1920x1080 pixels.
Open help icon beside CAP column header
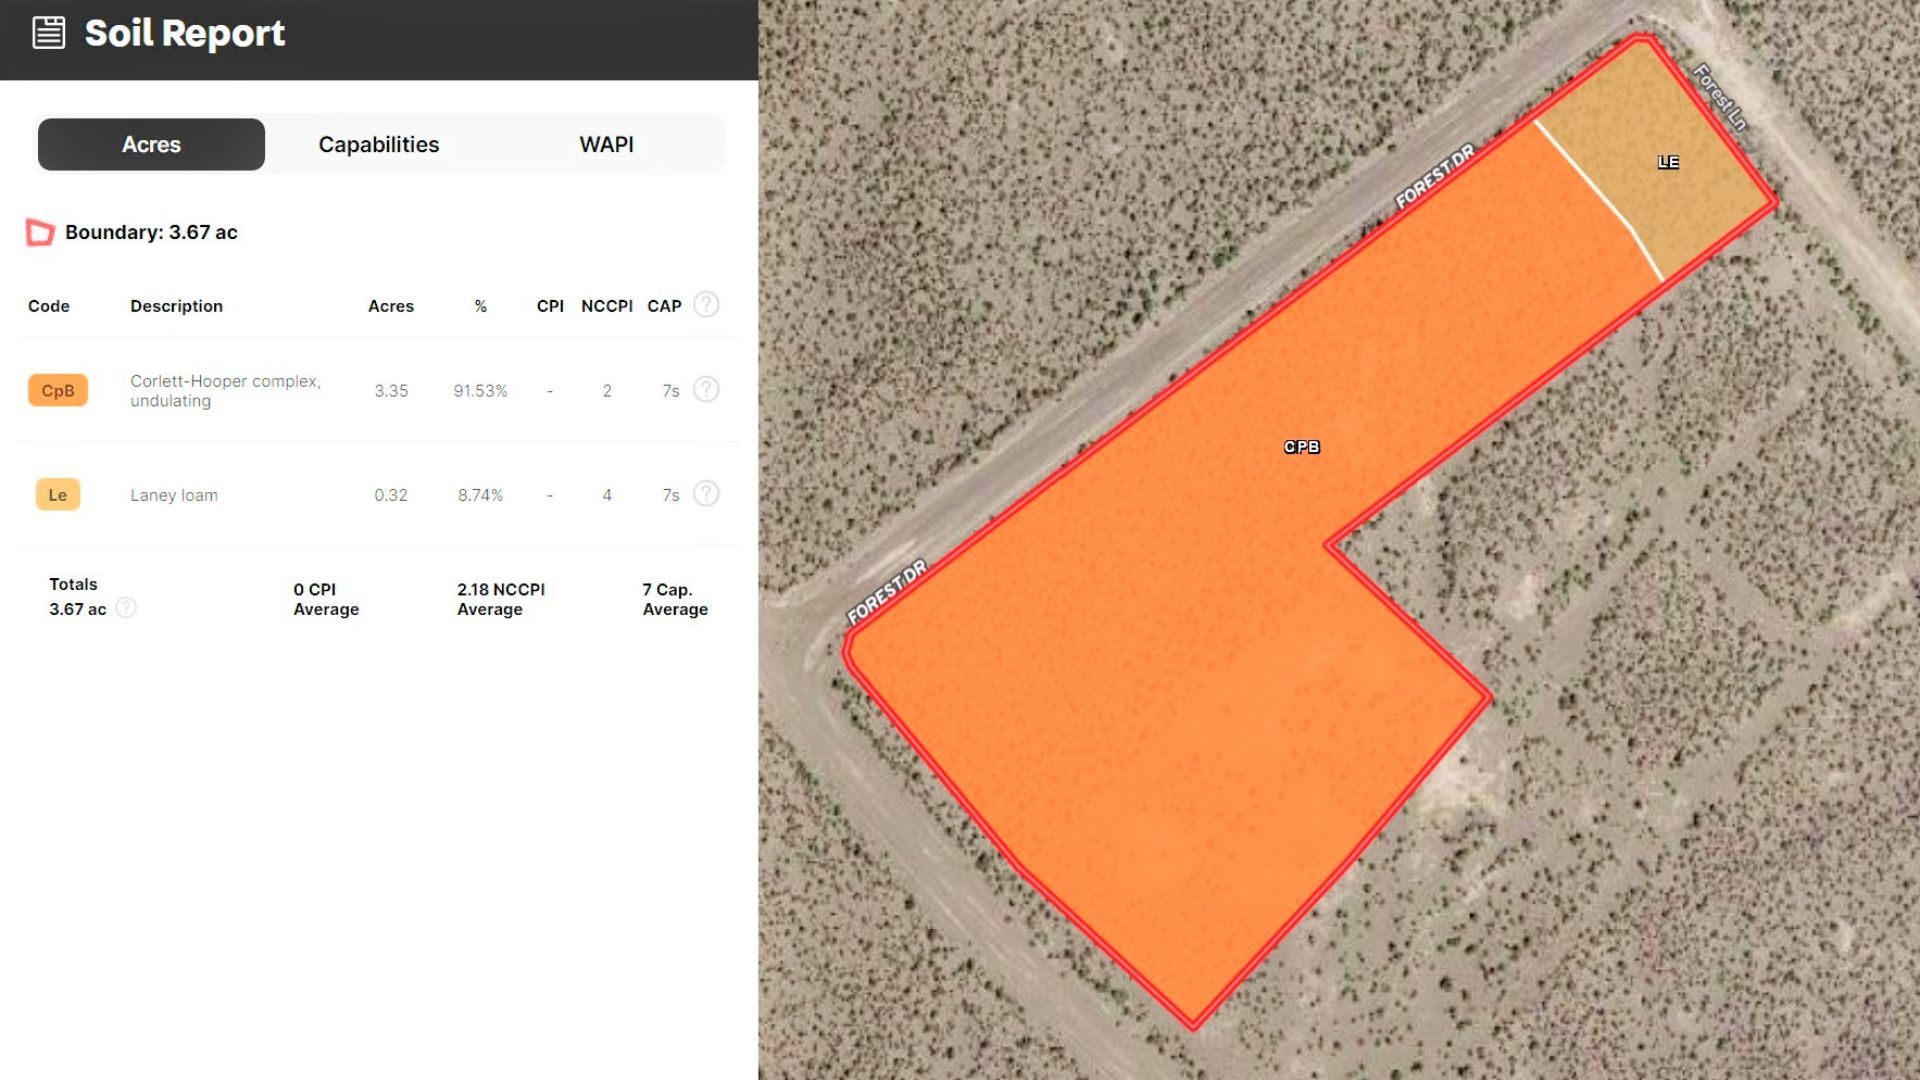click(706, 304)
